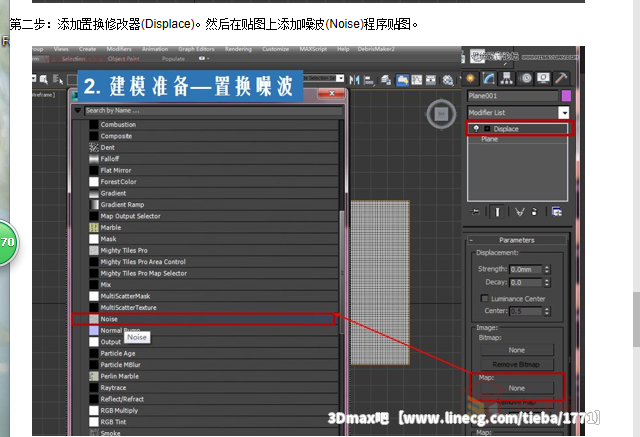Viewport: 640px width, 437px height.
Task: Open the Material Editor icon
Action: point(448,80)
